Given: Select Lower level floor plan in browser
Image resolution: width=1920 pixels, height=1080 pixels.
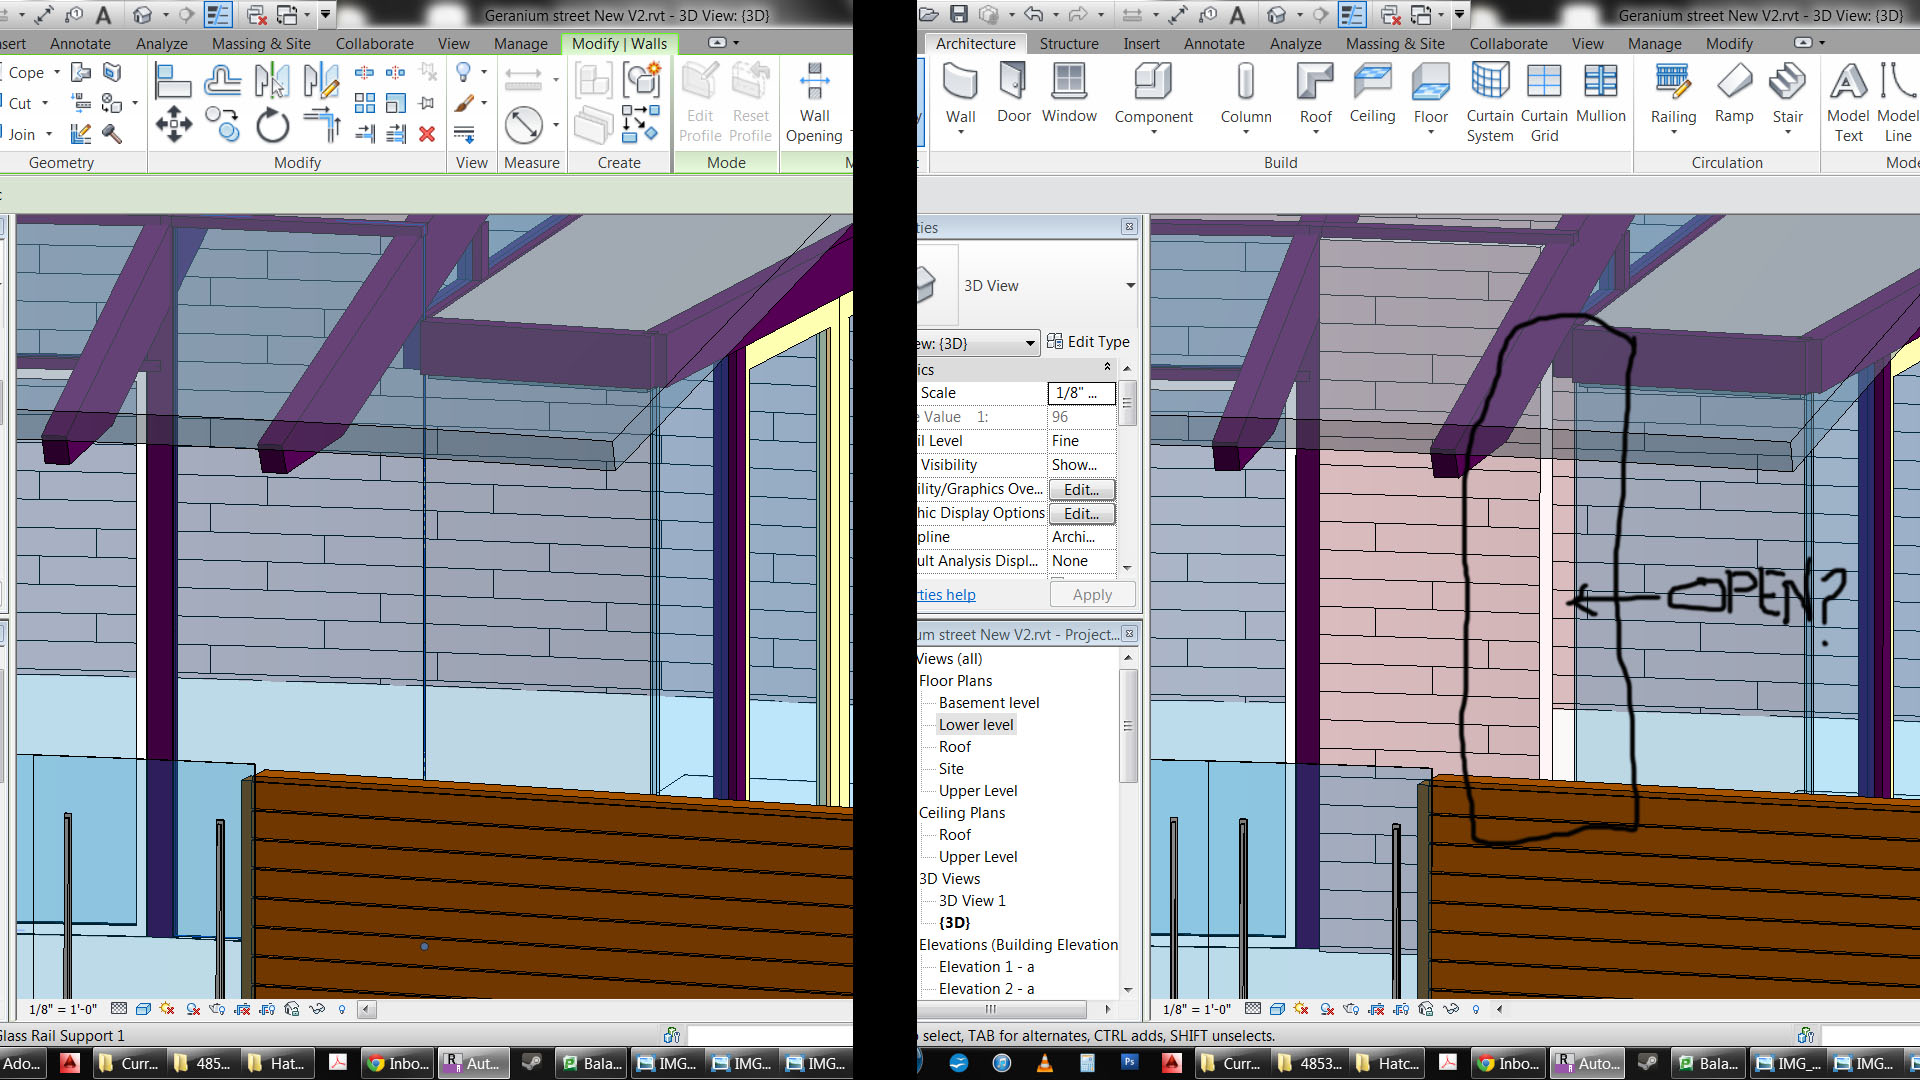Looking at the screenshot, I should coord(975,725).
